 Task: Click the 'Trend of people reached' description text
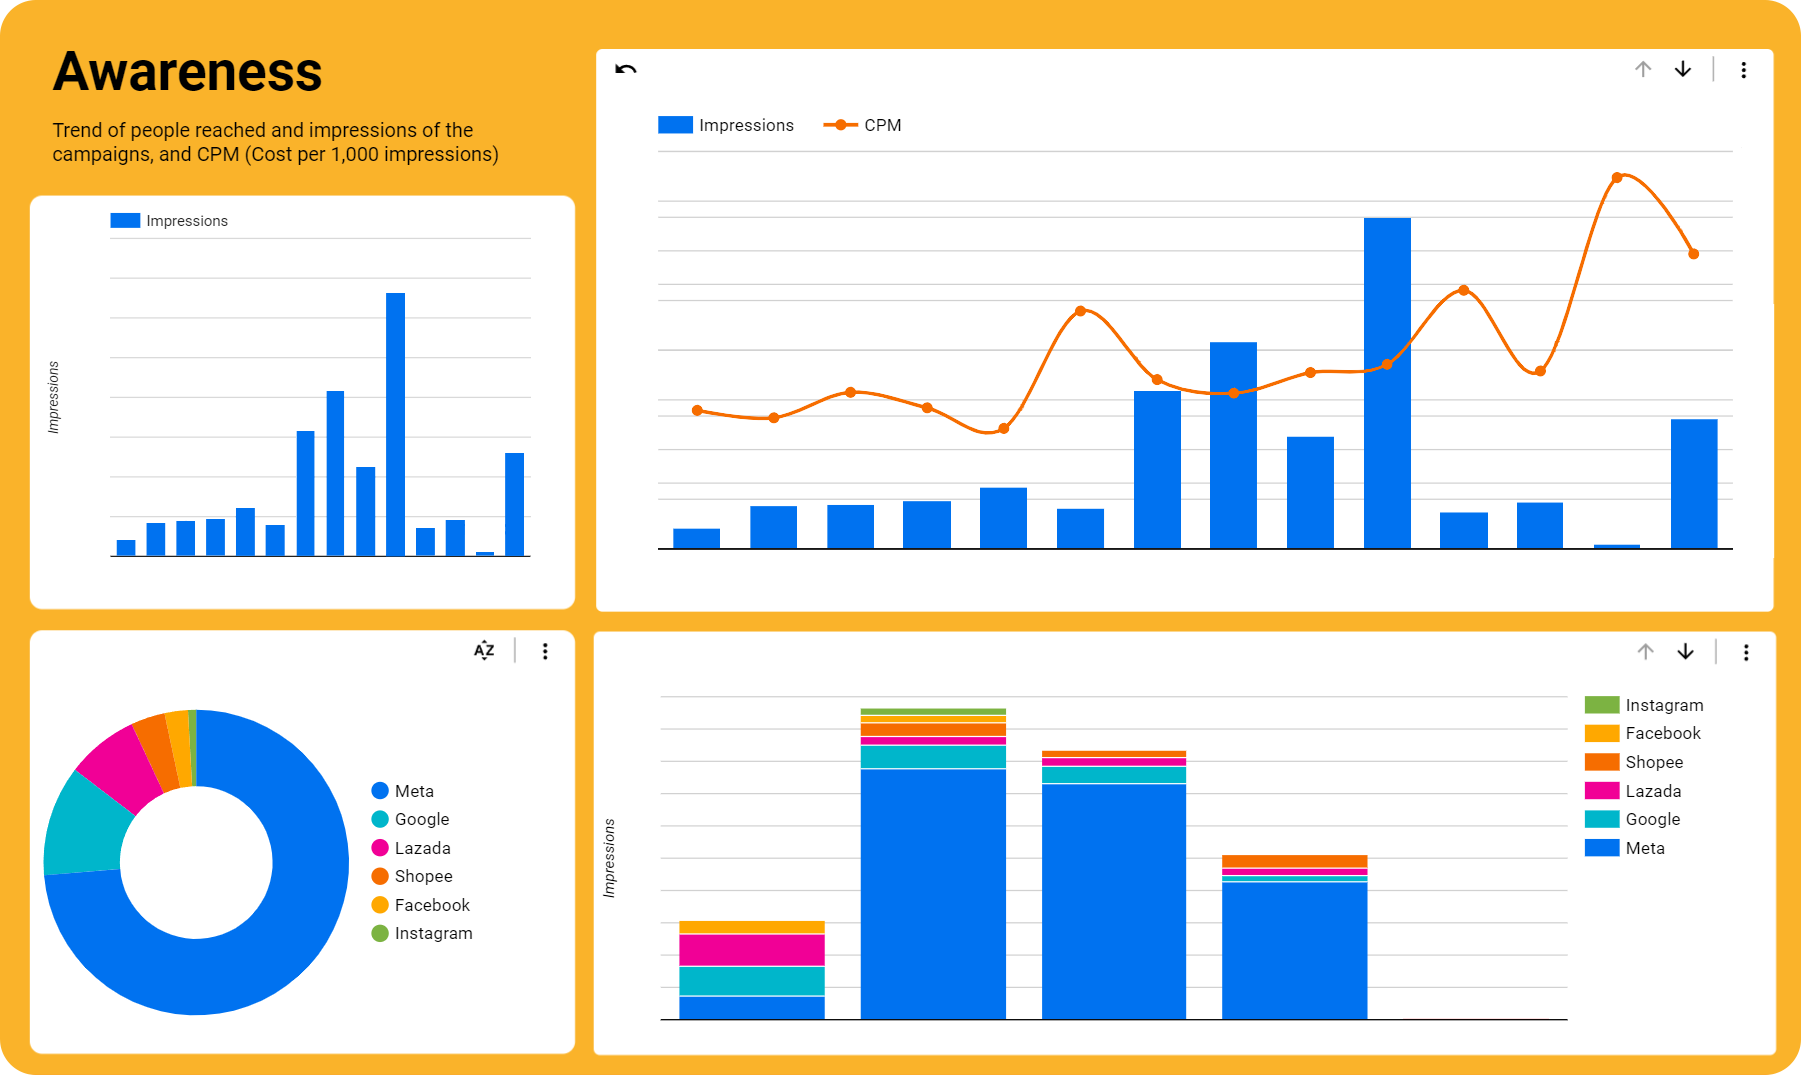point(275,142)
